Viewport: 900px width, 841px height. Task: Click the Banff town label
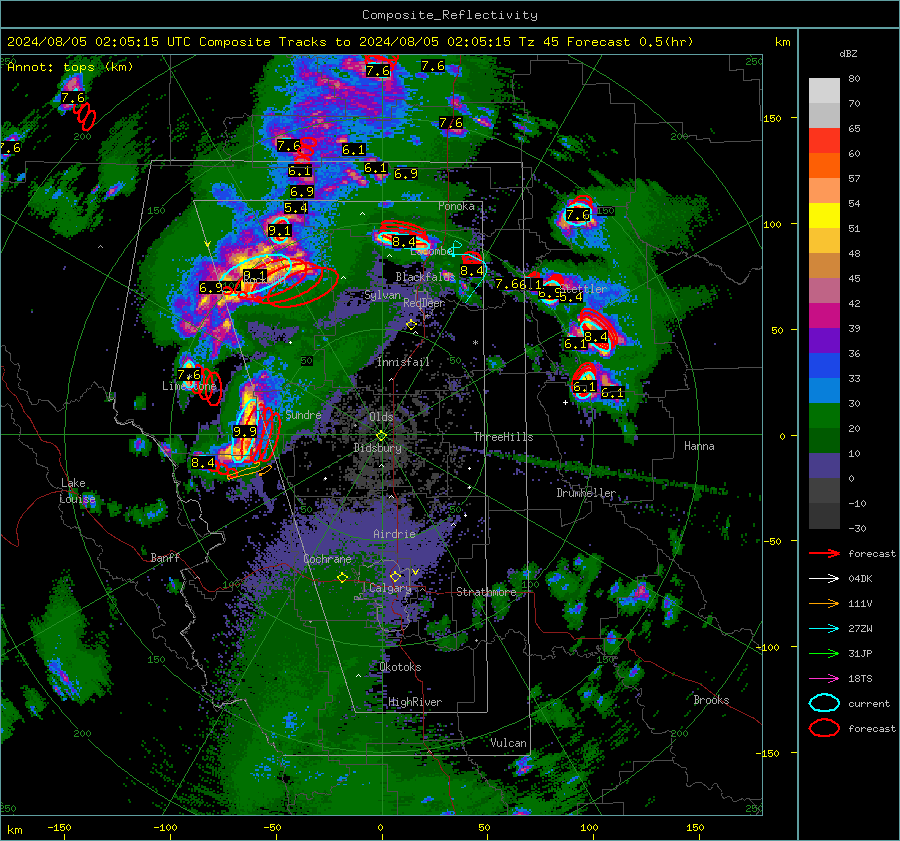click(x=165, y=557)
